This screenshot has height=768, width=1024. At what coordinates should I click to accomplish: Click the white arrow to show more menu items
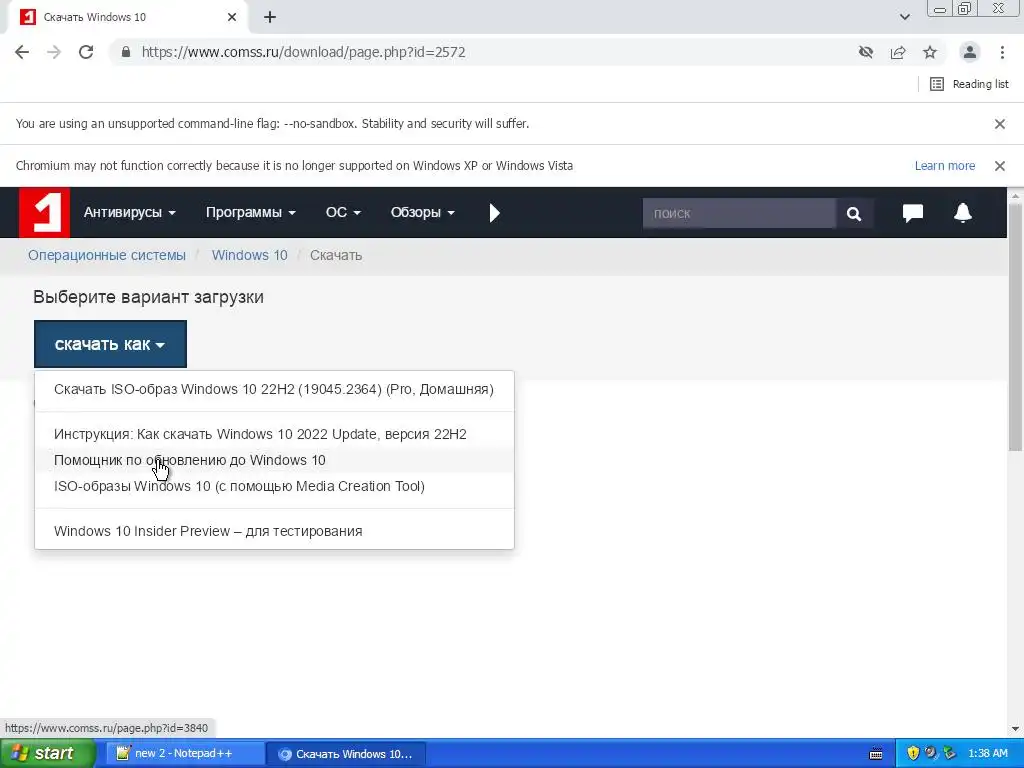click(x=494, y=213)
